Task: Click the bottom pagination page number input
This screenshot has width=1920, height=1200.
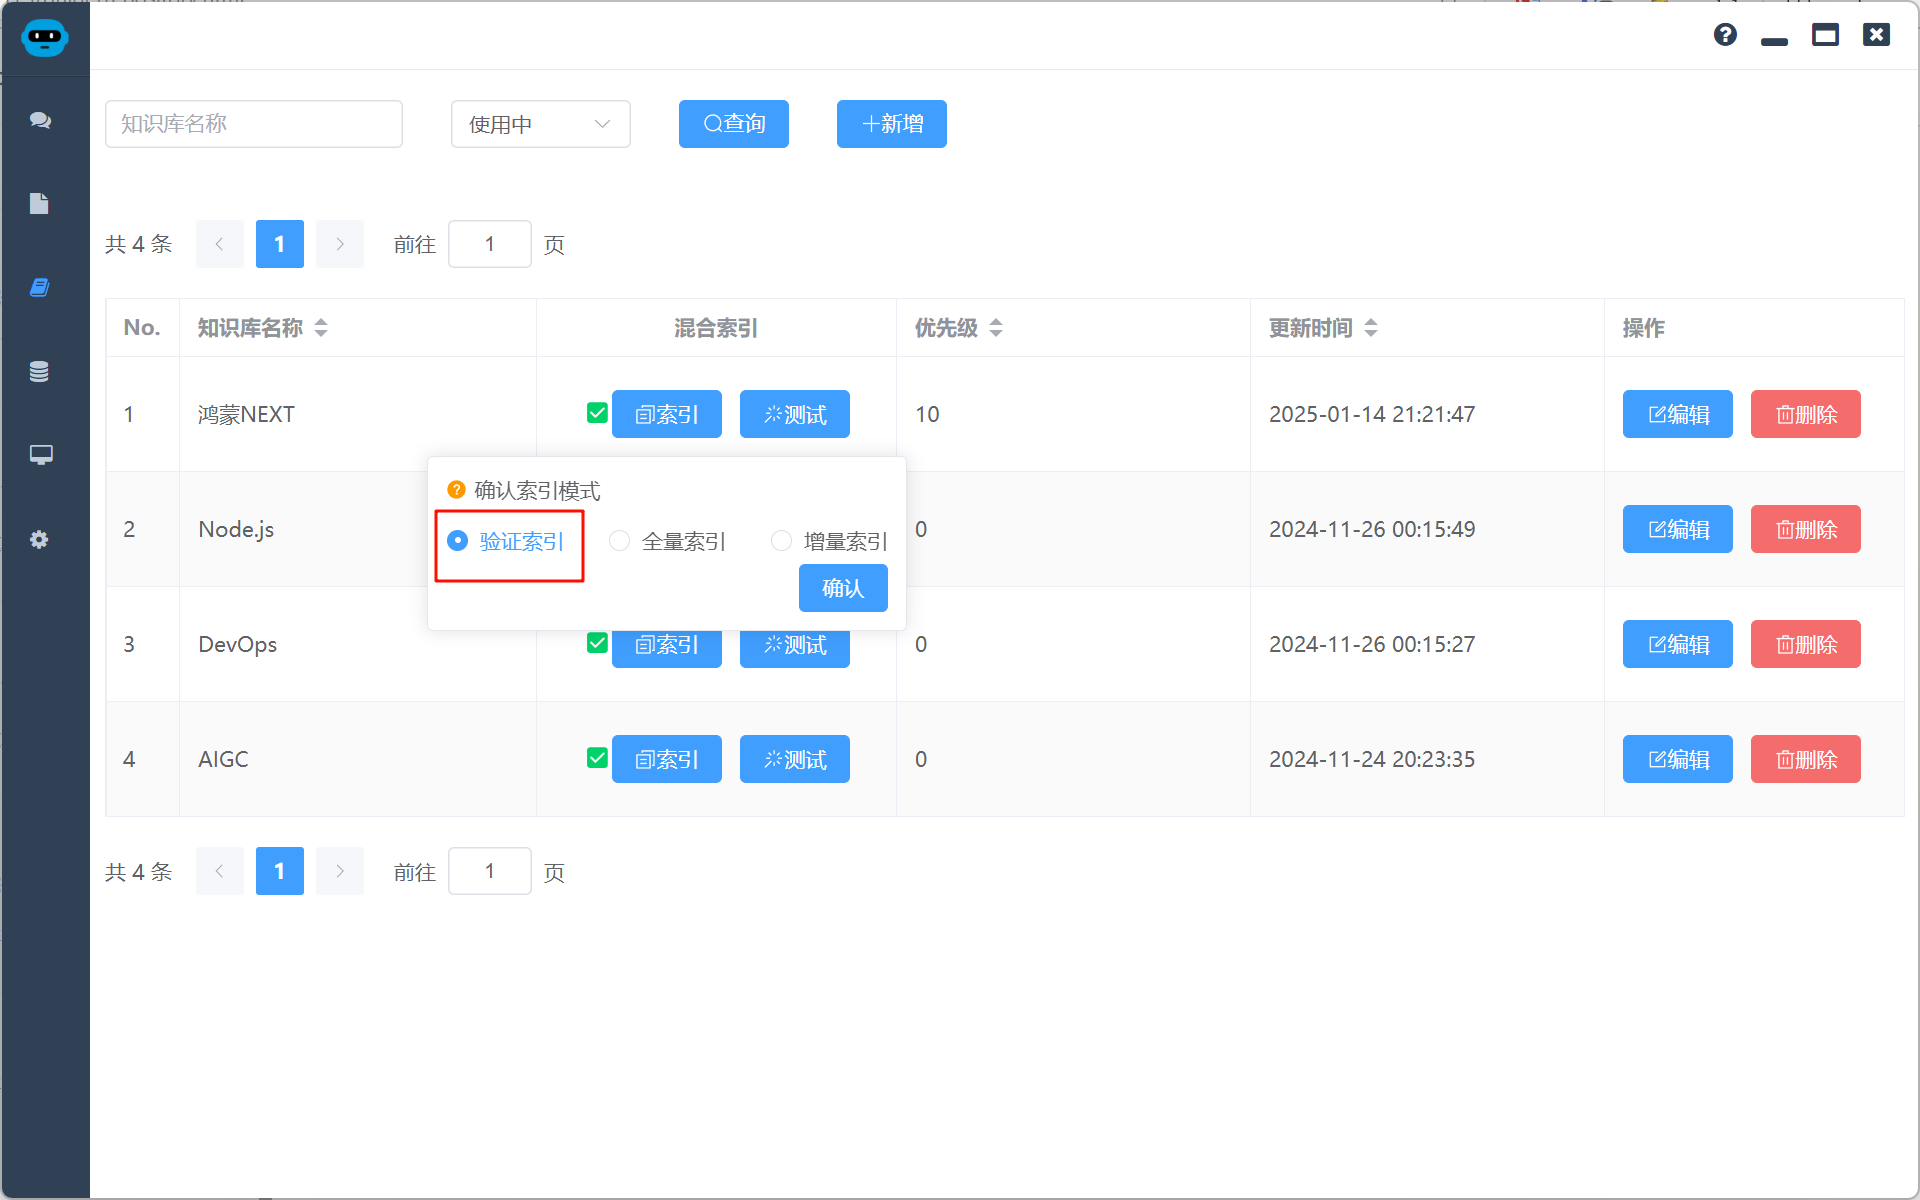Action: tap(490, 871)
